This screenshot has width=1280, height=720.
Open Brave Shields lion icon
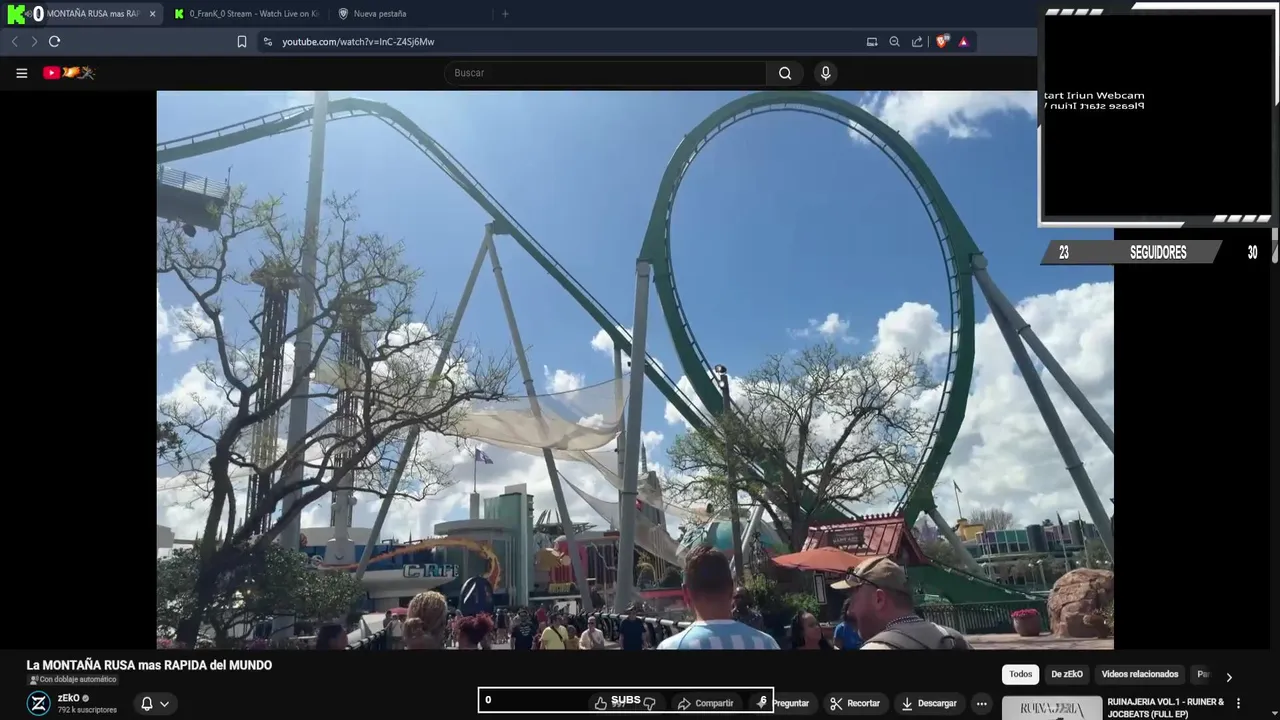[x=941, y=41]
